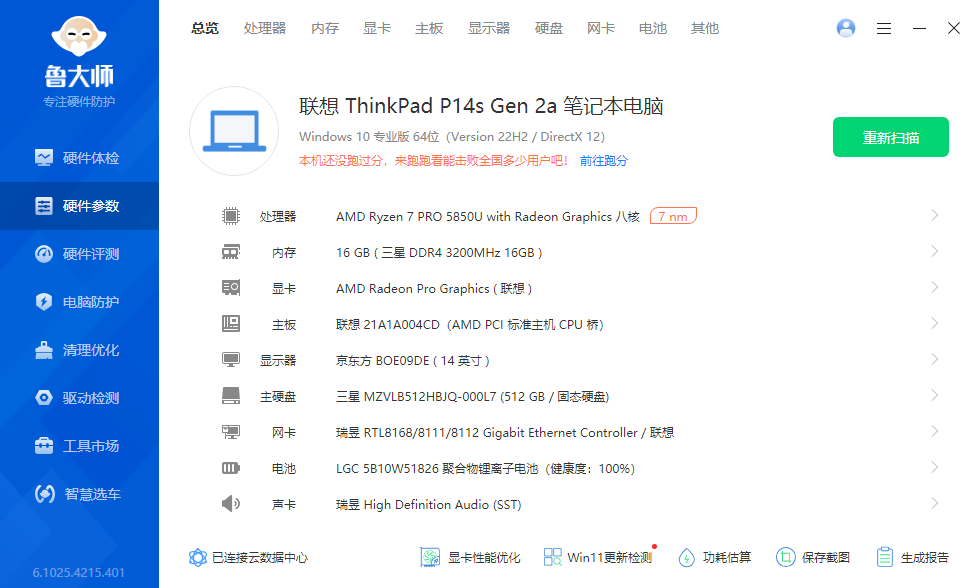
Task: Switch to the 电池 tab
Action: pos(652,28)
